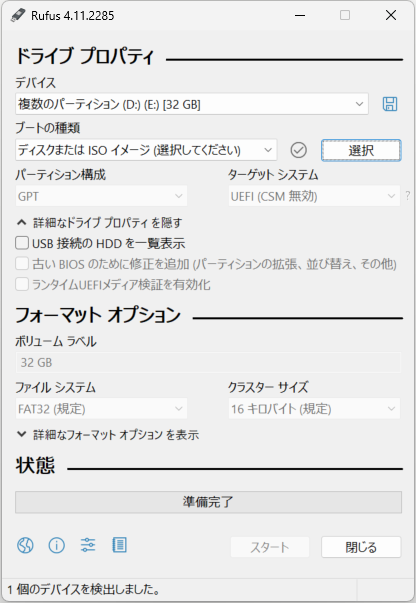Click the checkmark hash verification icon
This screenshot has width=416, height=603.
[298, 150]
